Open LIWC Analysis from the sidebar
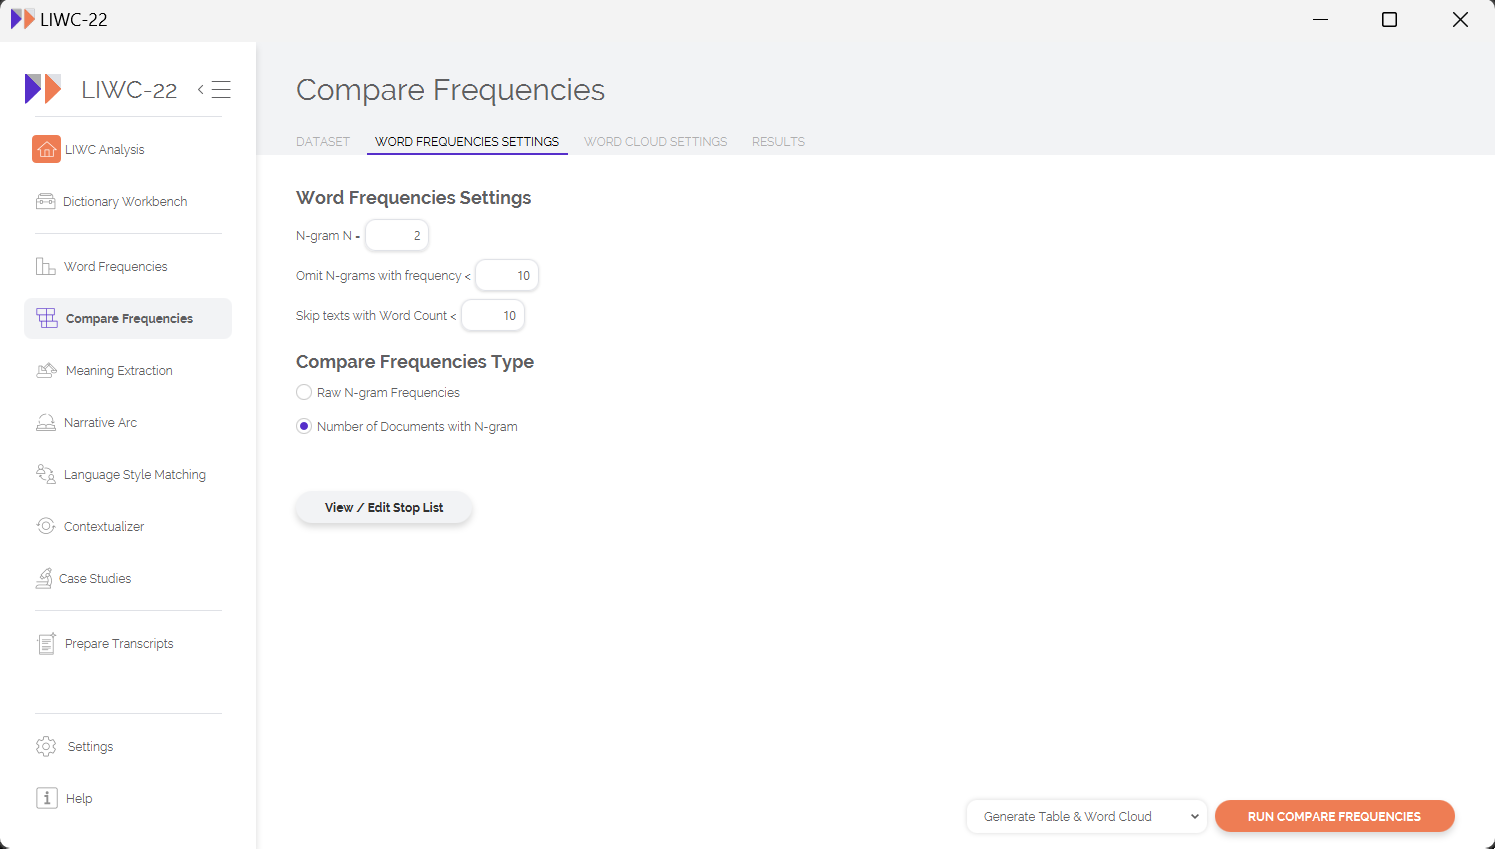The width and height of the screenshot is (1495, 849). 128,149
